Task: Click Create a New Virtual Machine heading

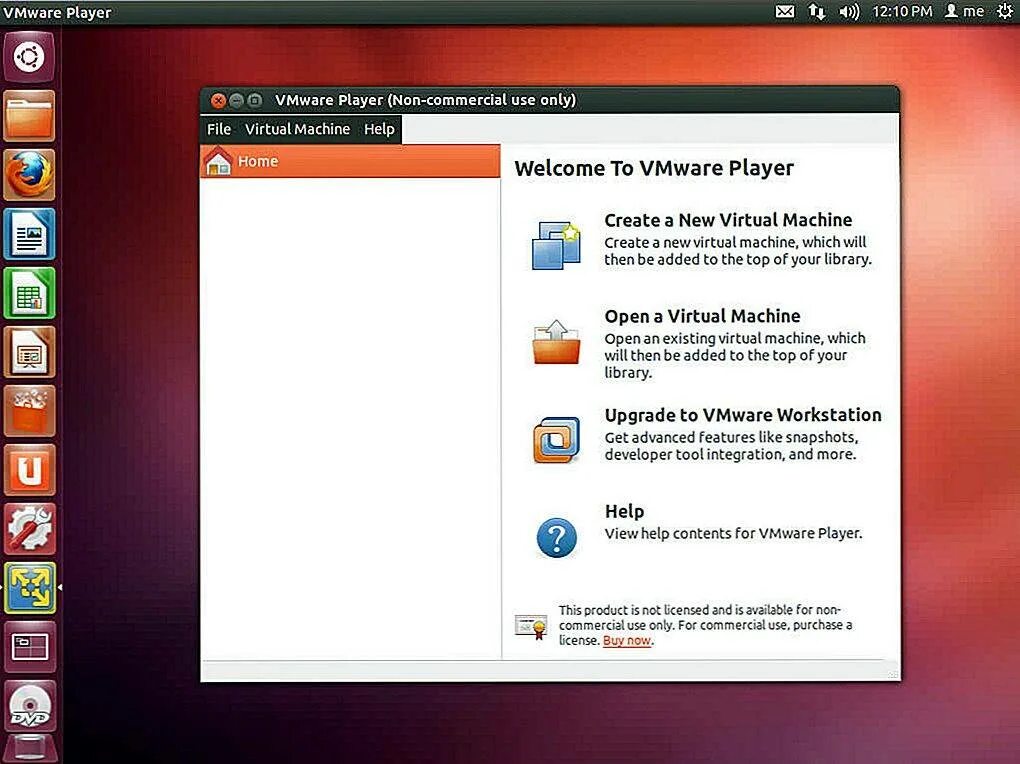Action: point(728,221)
